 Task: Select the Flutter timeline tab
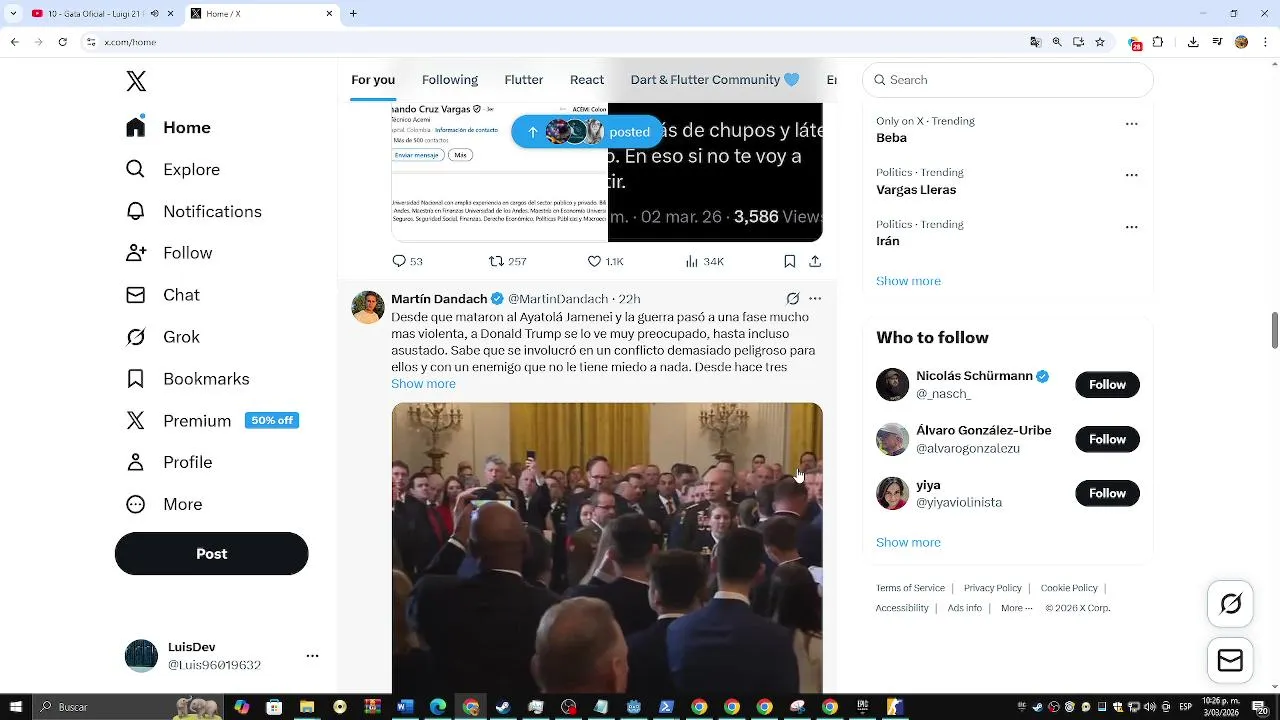(524, 80)
